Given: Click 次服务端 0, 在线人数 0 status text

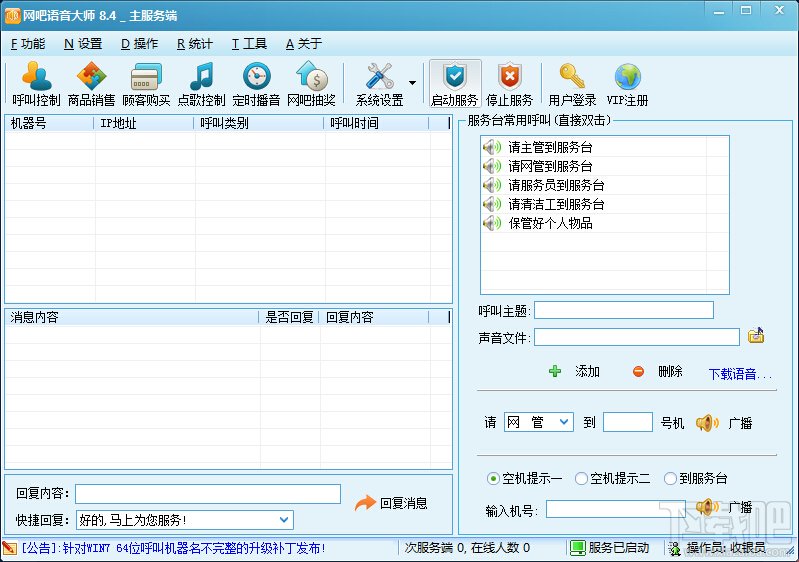Looking at the screenshot, I should click(x=467, y=548).
